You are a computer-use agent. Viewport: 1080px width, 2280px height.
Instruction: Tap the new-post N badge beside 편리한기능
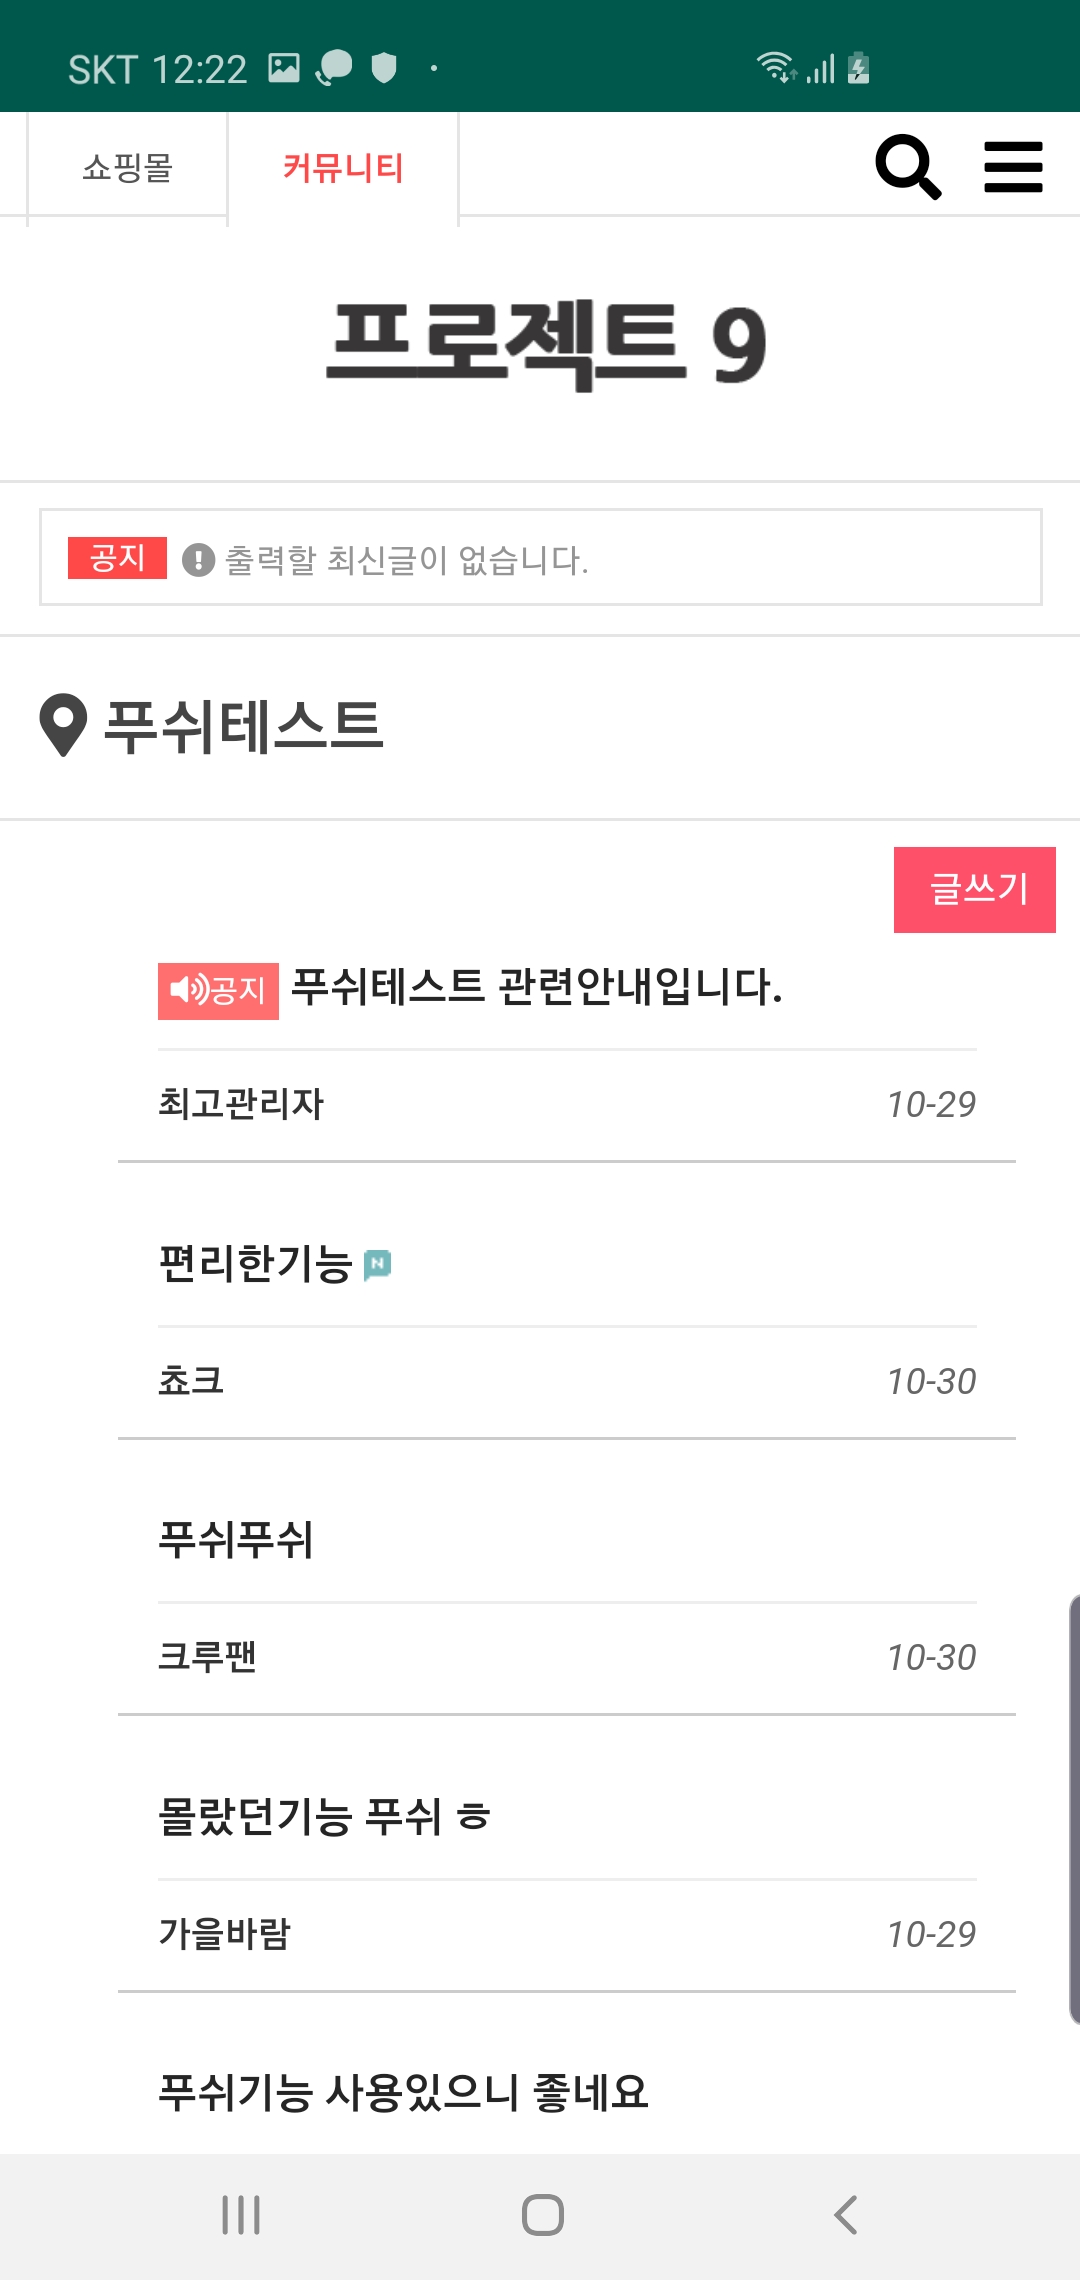pyautogui.click(x=377, y=1265)
